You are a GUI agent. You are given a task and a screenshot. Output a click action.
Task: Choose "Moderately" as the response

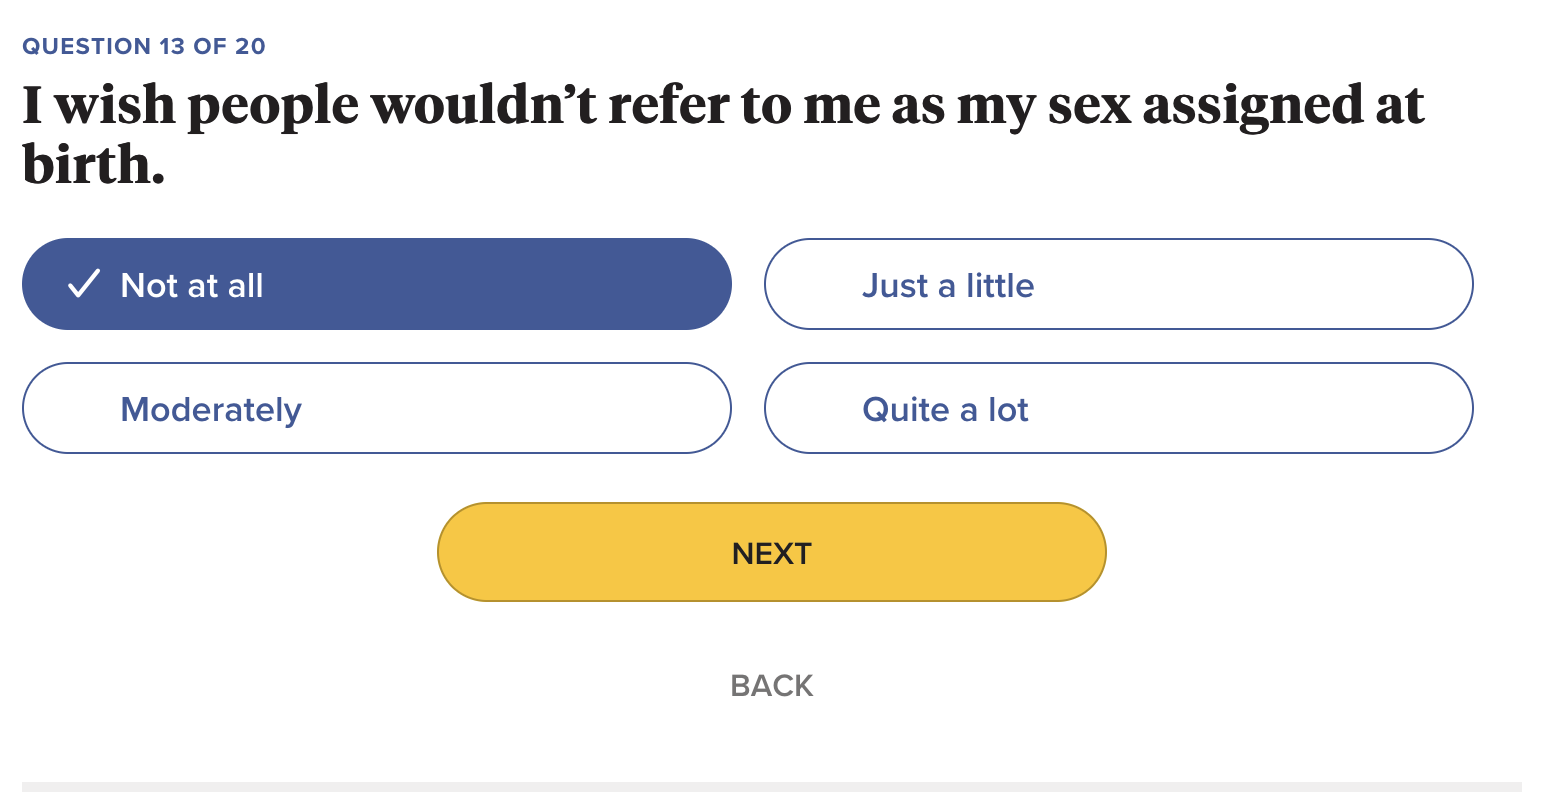pyautogui.click(x=376, y=409)
